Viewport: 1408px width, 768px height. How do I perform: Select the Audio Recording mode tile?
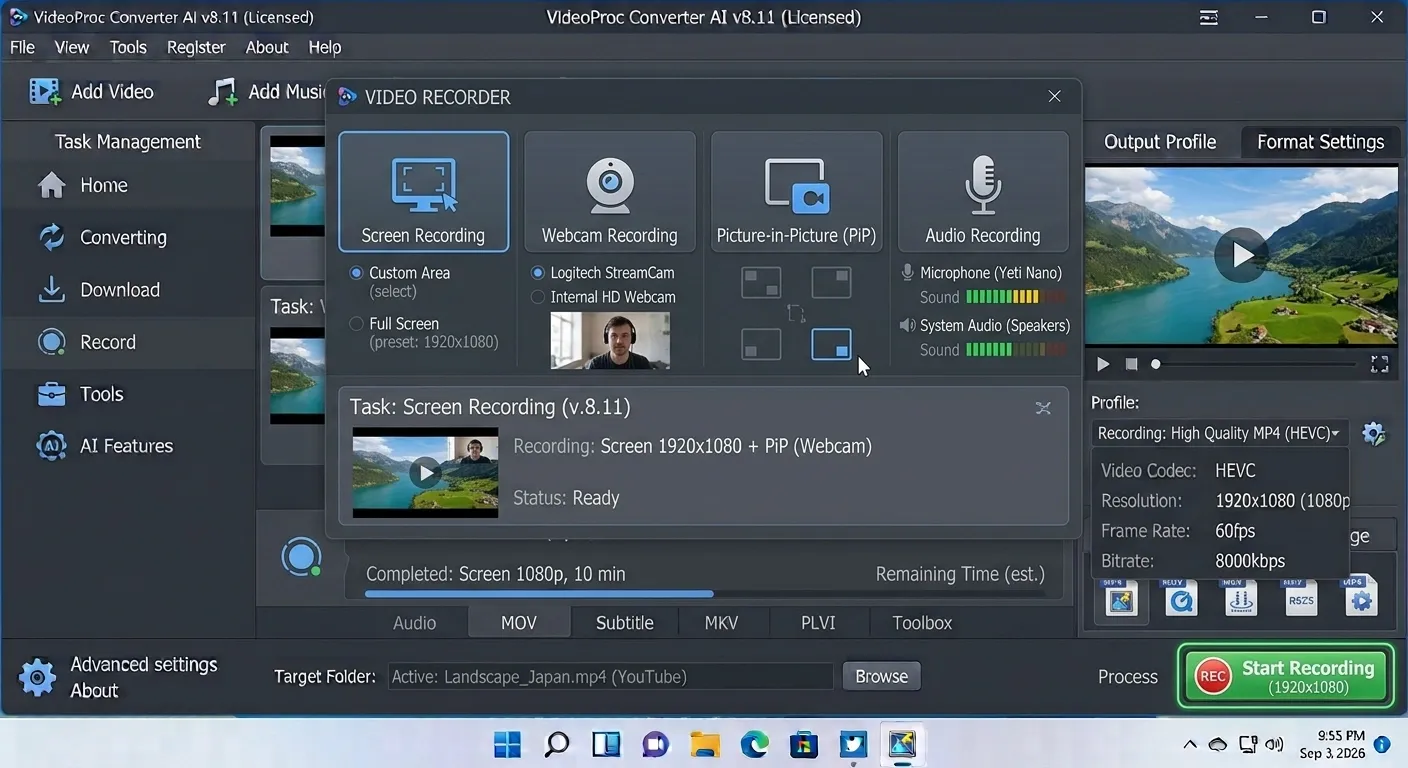pyautogui.click(x=982, y=191)
